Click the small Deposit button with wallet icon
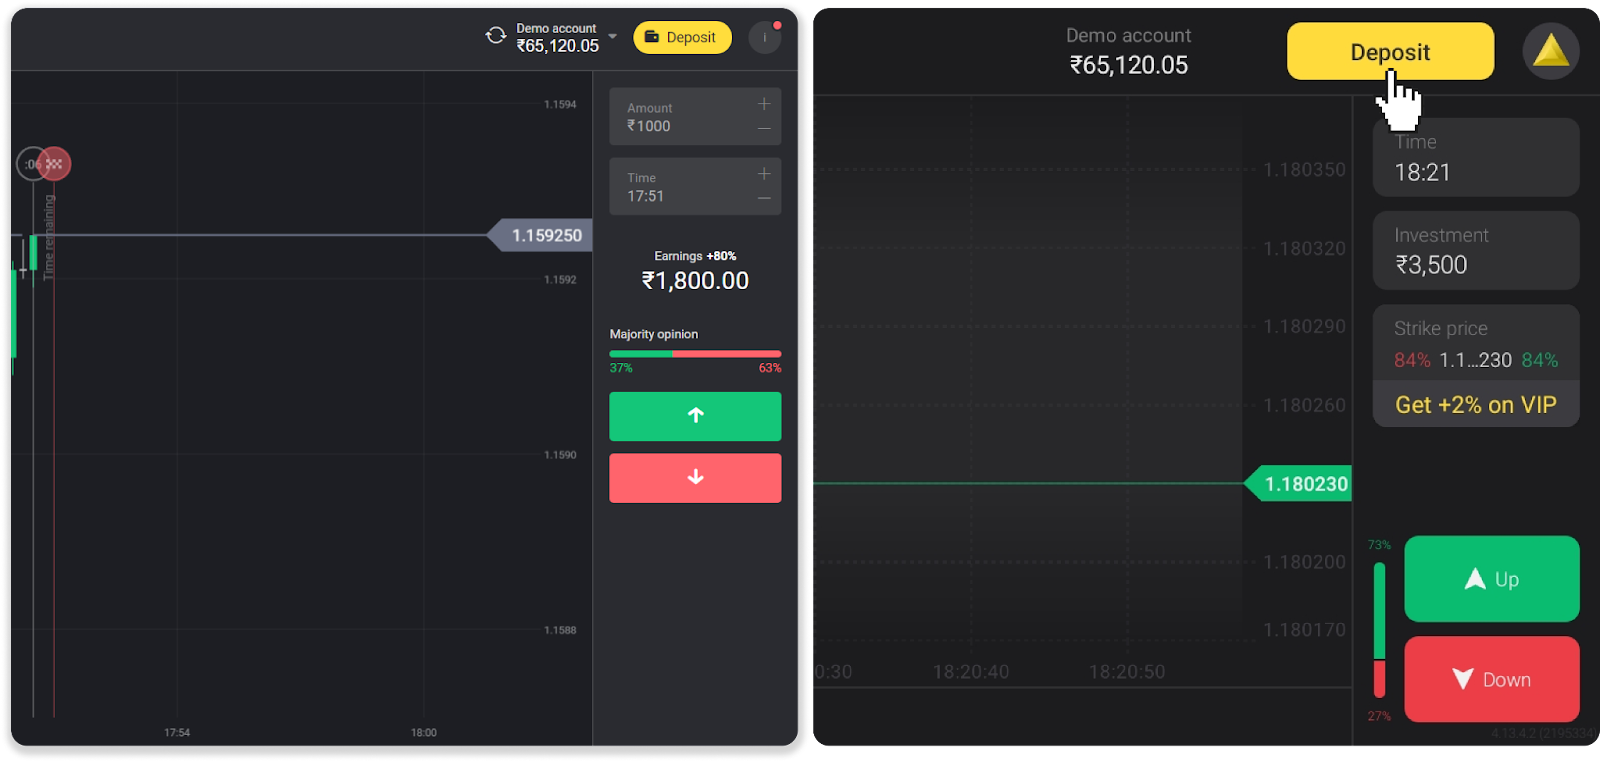The image size is (1600, 762). [x=682, y=38]
